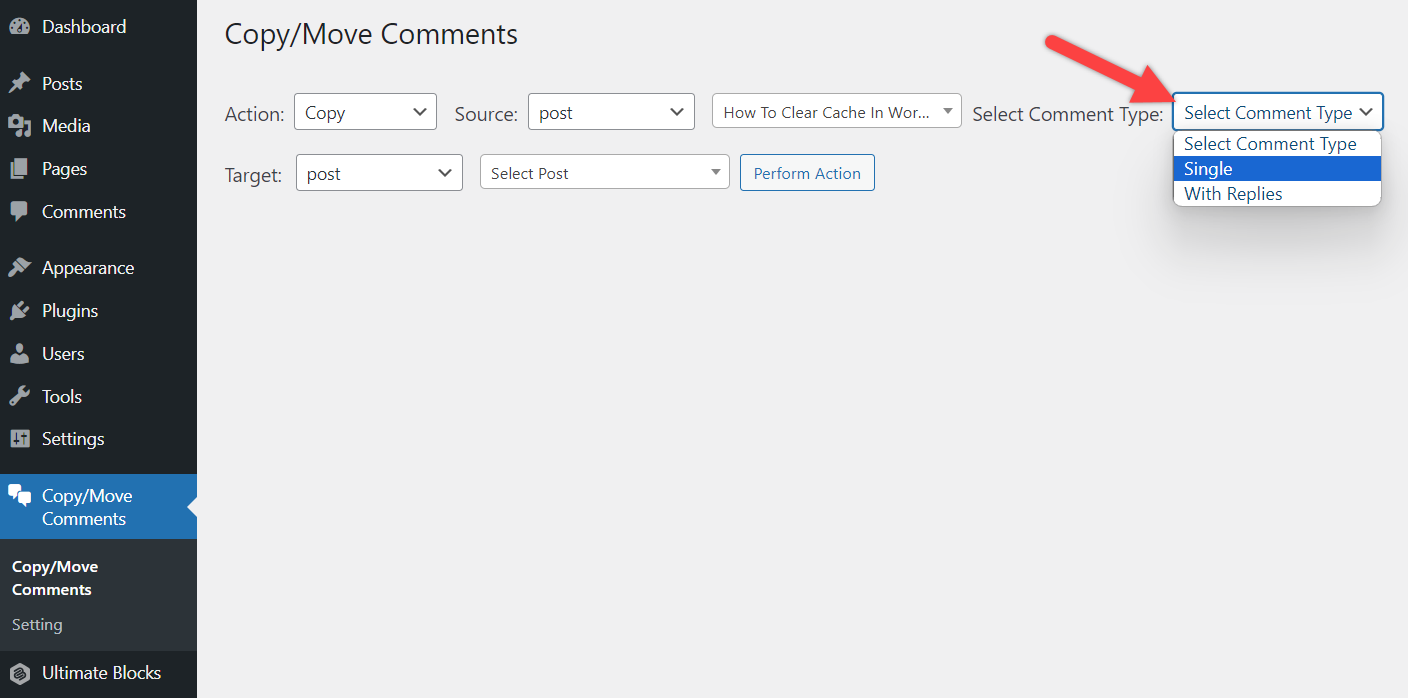This screenshot has width=1408, height=698.
Task: Click the Ultimate Blocks cube icon
Action: tap(20, 673)
